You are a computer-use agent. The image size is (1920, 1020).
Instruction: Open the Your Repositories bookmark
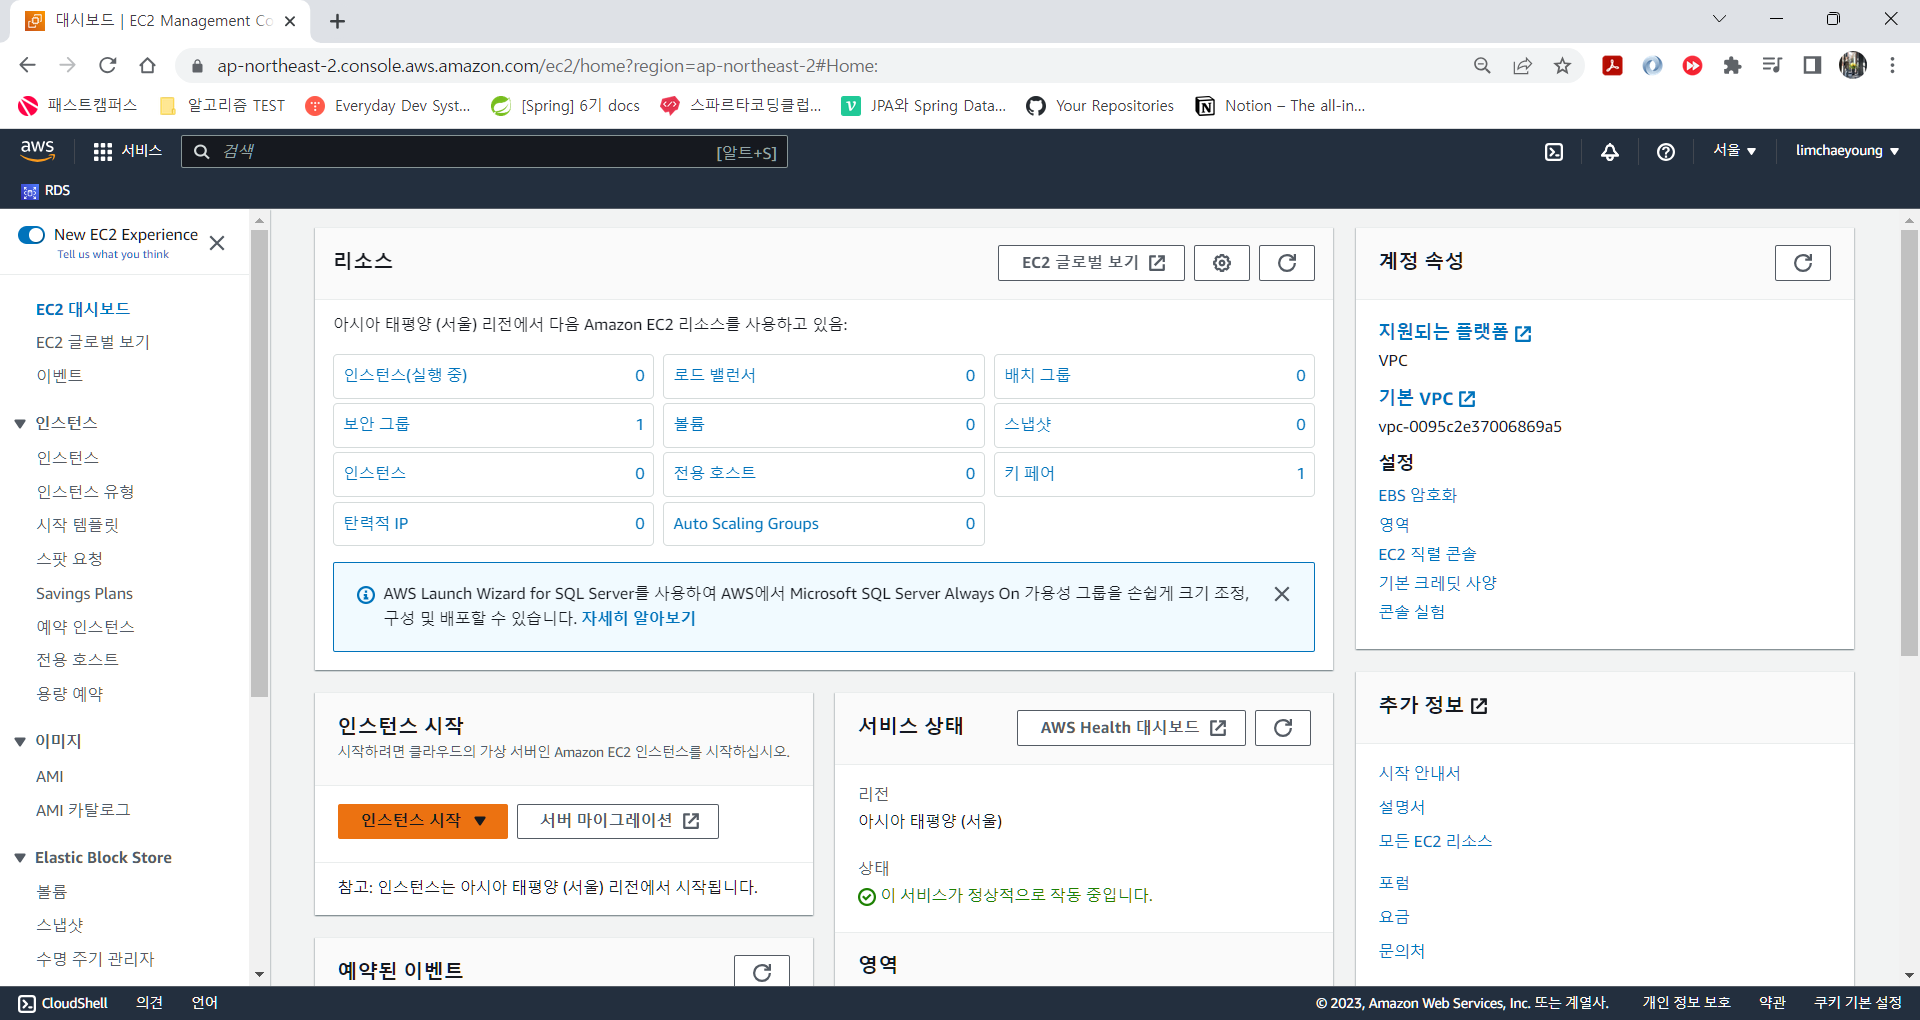point(1100,106)
